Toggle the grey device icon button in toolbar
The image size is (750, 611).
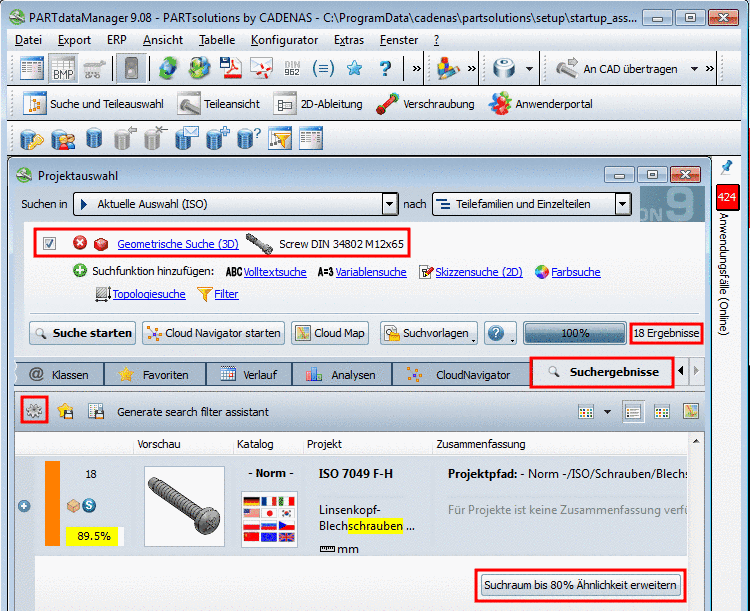131,68
